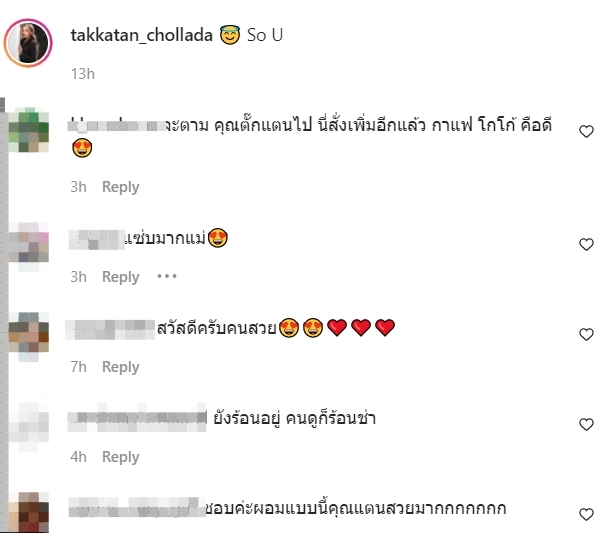Open takkatan_chollada username link
Screen dimensions: 601x533
click(x=141, y=35)
